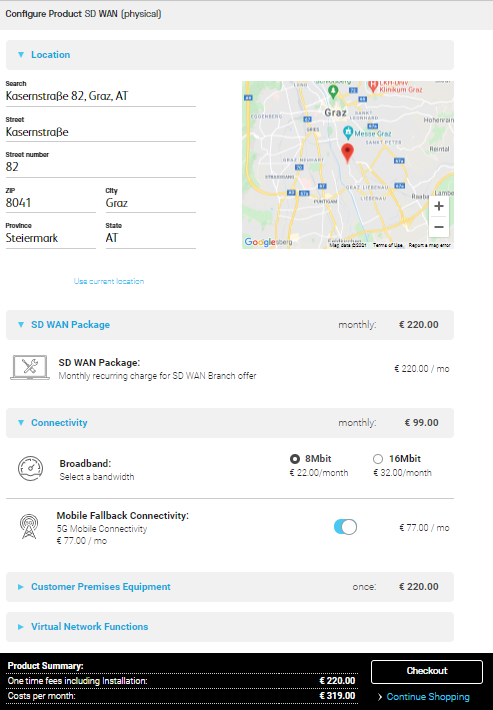Click the Google logo on the map
Screen dimensions: 493x710
(260, 242)
